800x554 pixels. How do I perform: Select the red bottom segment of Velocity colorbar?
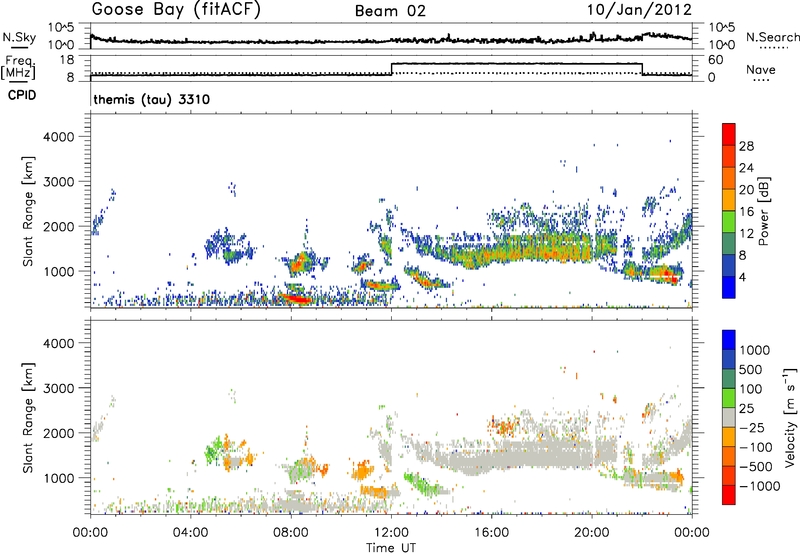729,495
